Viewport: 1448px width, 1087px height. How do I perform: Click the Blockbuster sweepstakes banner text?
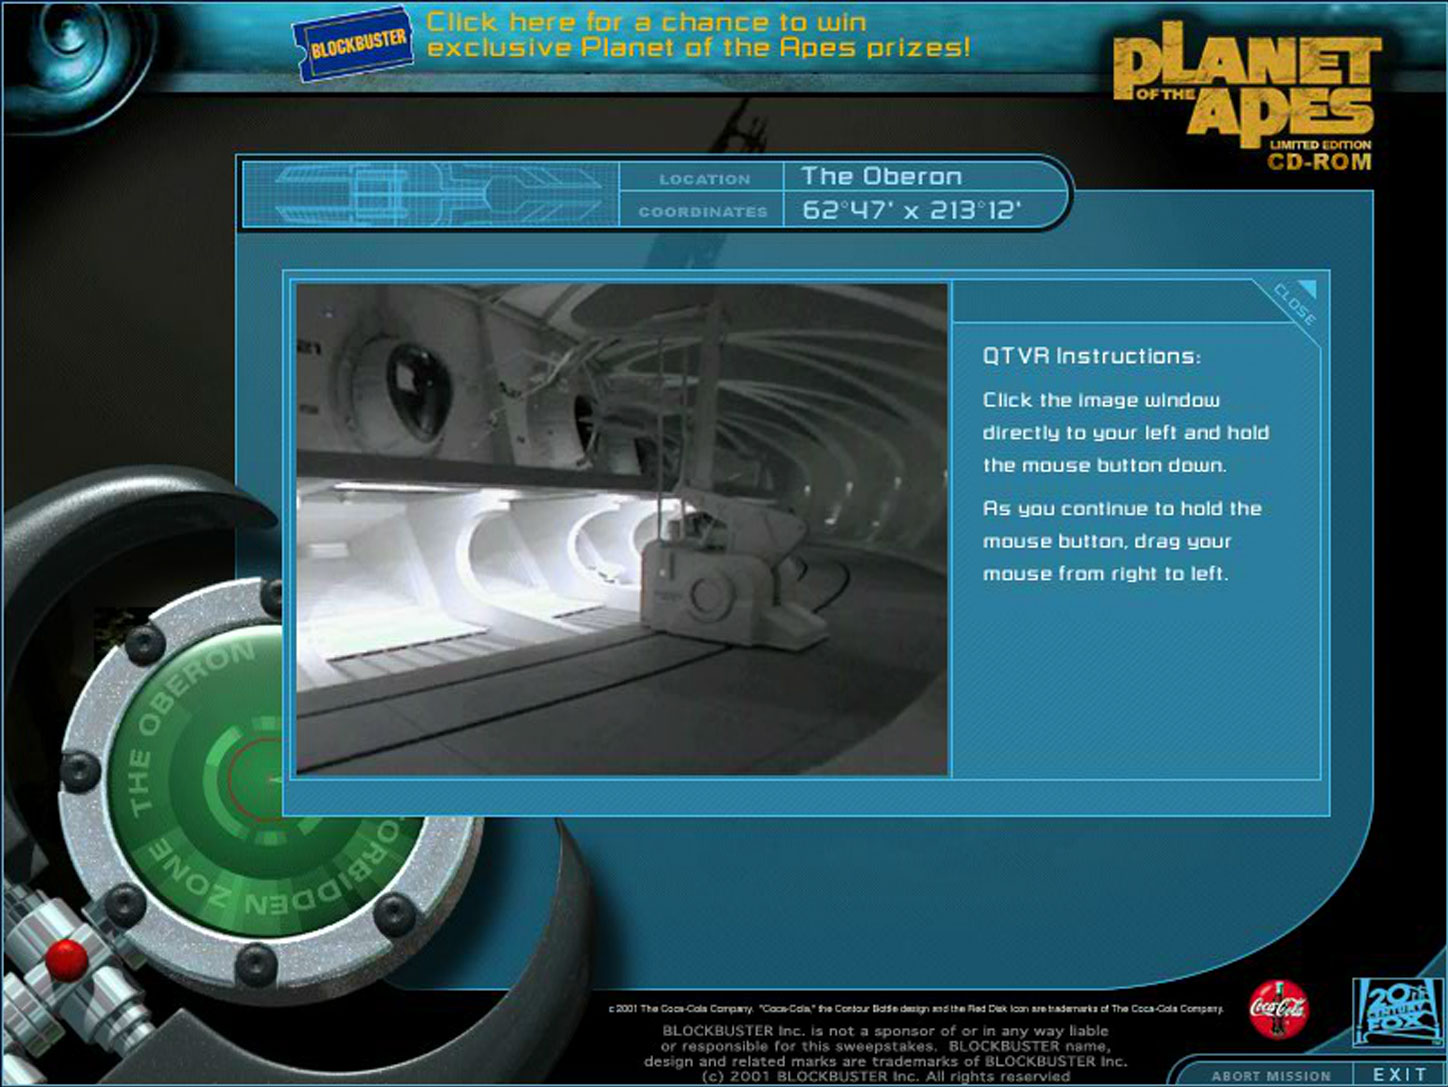(x=698, y=35)
